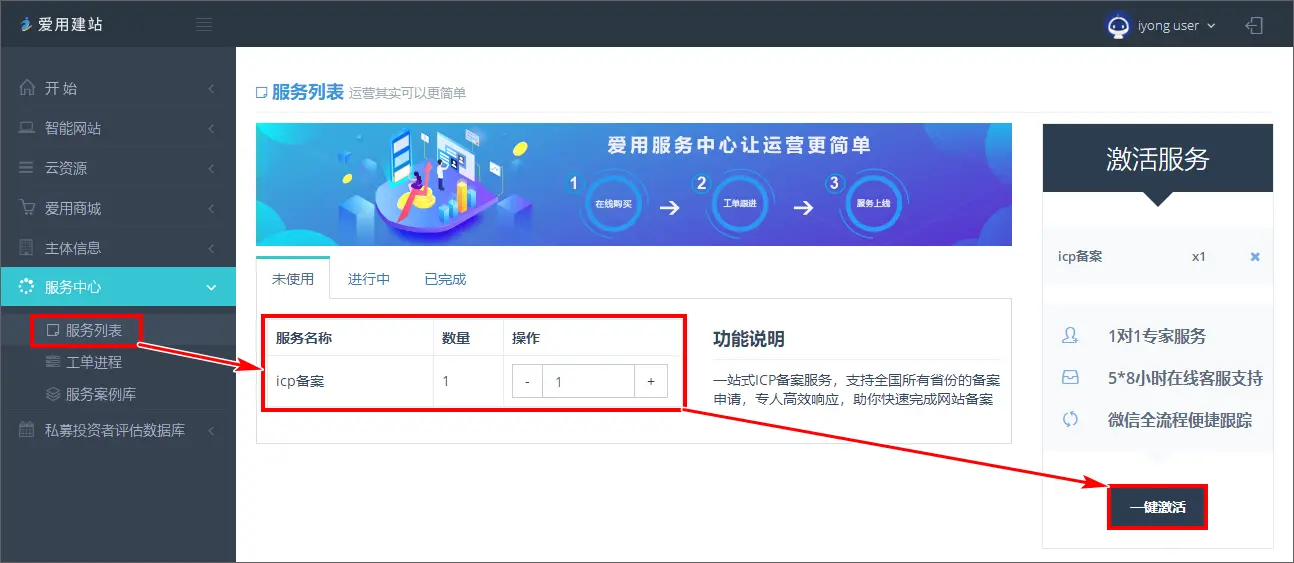The height and width of the screenshot is (563, 1294).
Task: Click the 爱用建站 logo icon
Action: pos(26,25)
